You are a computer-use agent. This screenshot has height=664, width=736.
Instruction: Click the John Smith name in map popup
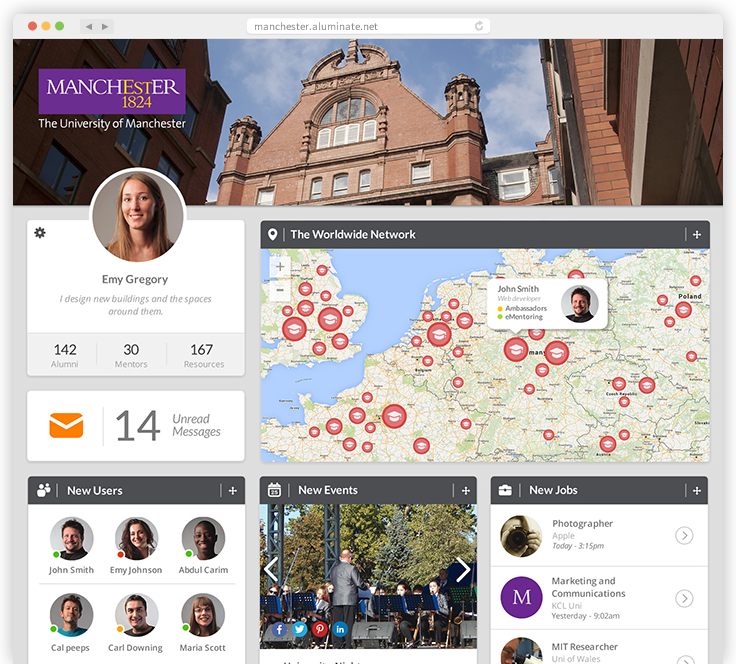tap(518, 289)
